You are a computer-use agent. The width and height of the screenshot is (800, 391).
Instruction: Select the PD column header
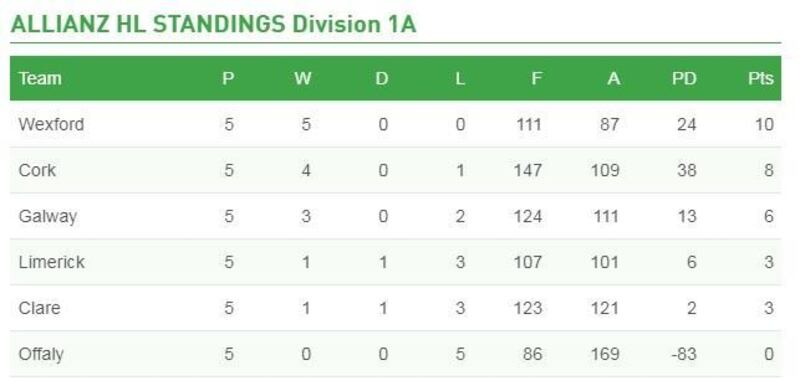click(x=684, y=79)
